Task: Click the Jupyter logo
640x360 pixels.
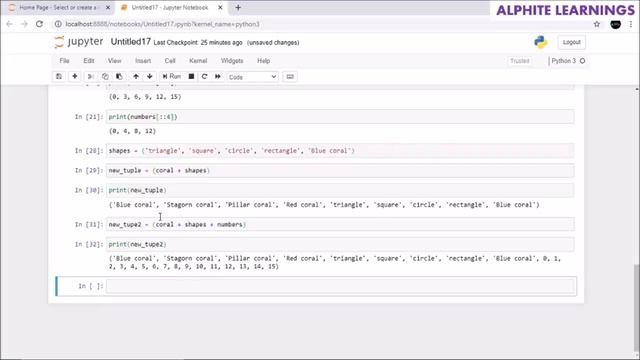Action: click(79, 42)
